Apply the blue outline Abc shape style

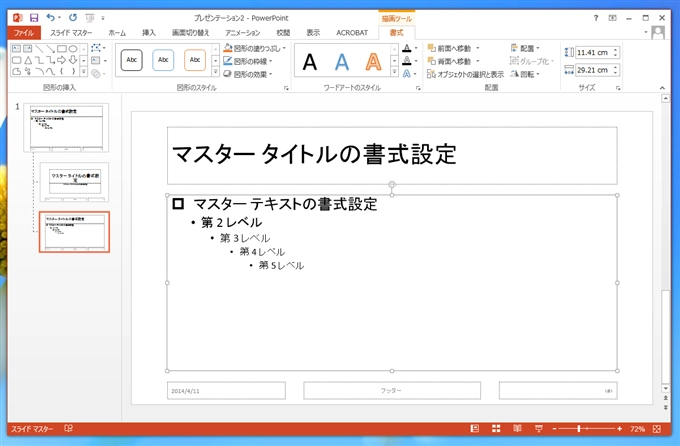tap(163, 60)
